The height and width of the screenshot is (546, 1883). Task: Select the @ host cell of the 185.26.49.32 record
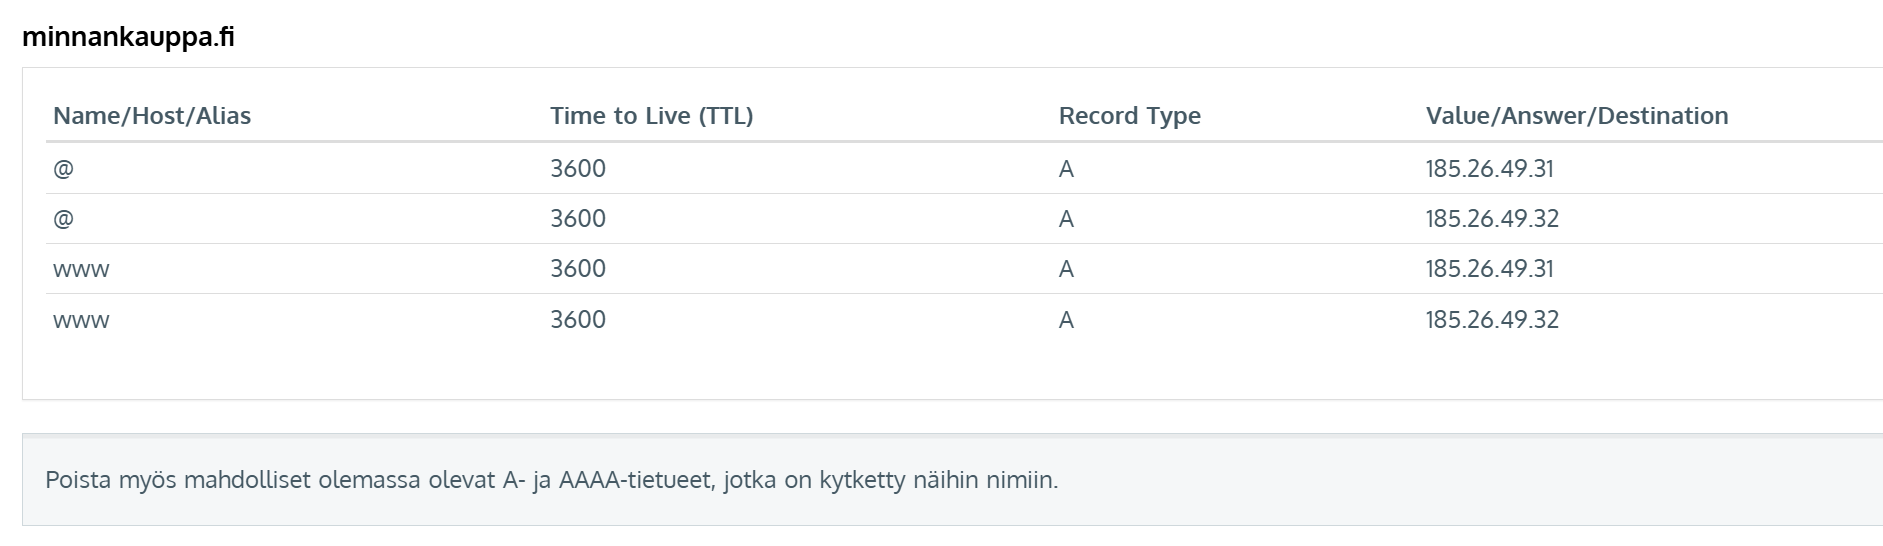pyautogui.click(x=63, y=219)
